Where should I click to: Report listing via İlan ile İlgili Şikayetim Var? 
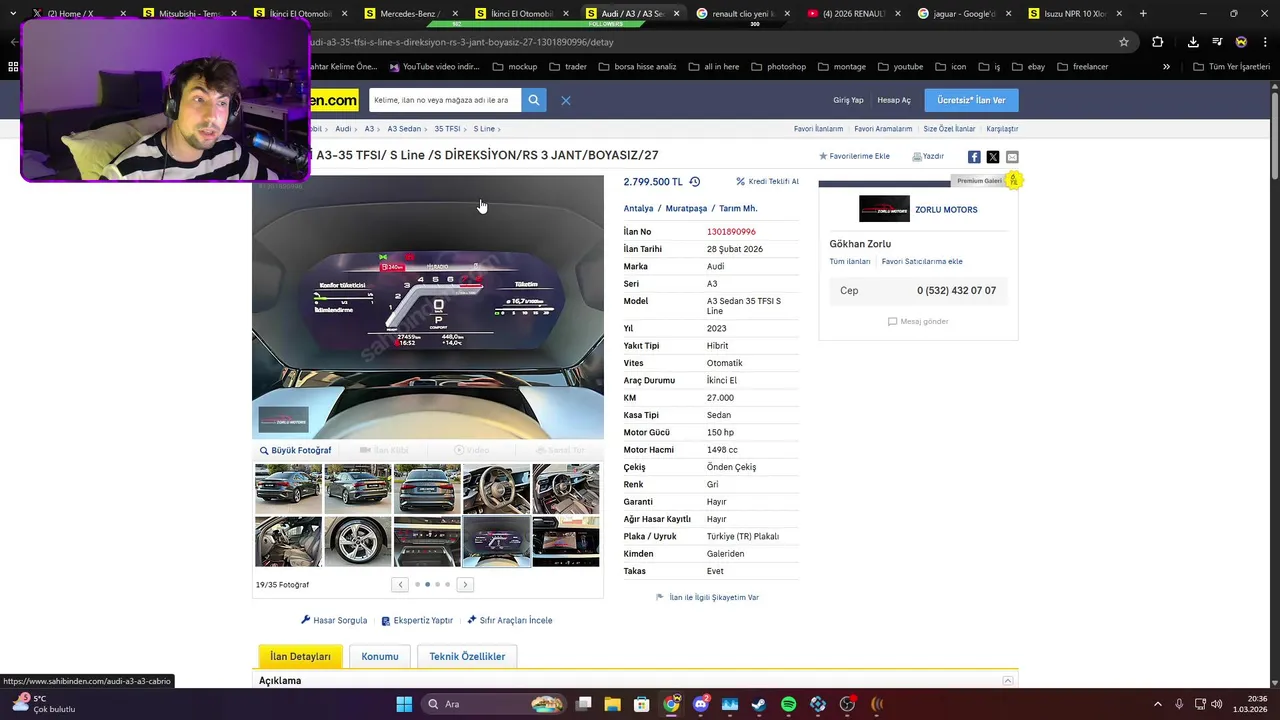(x=707, y=597)
